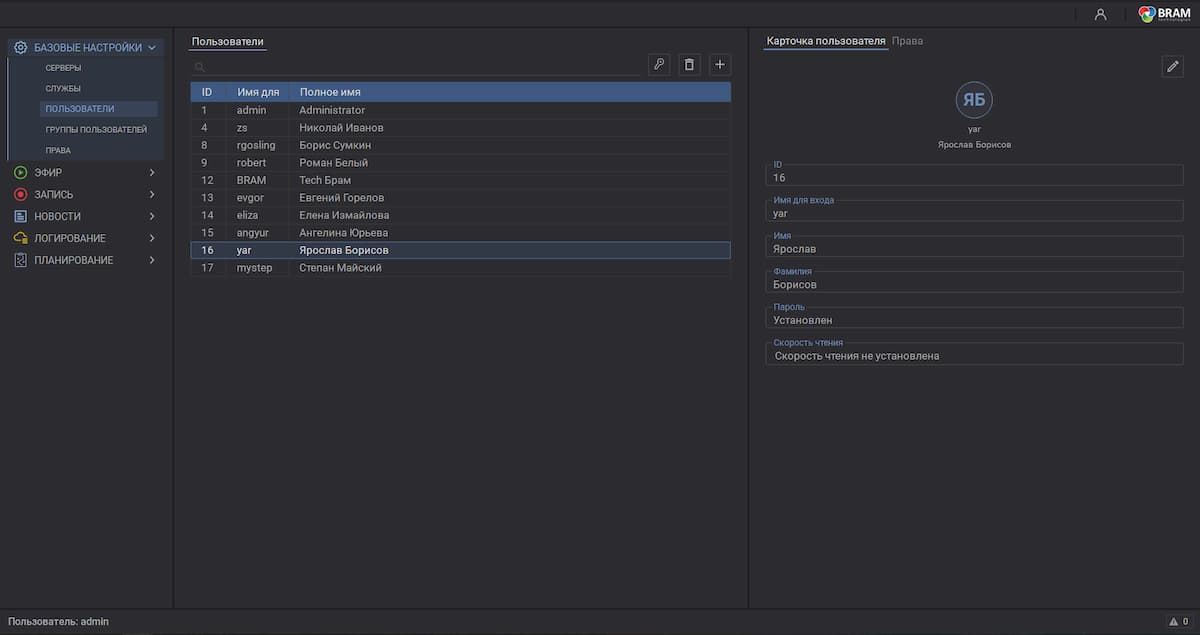Click the search magnifier icon
Viewport: 1200px width, 635px height.
coord(199,67)
